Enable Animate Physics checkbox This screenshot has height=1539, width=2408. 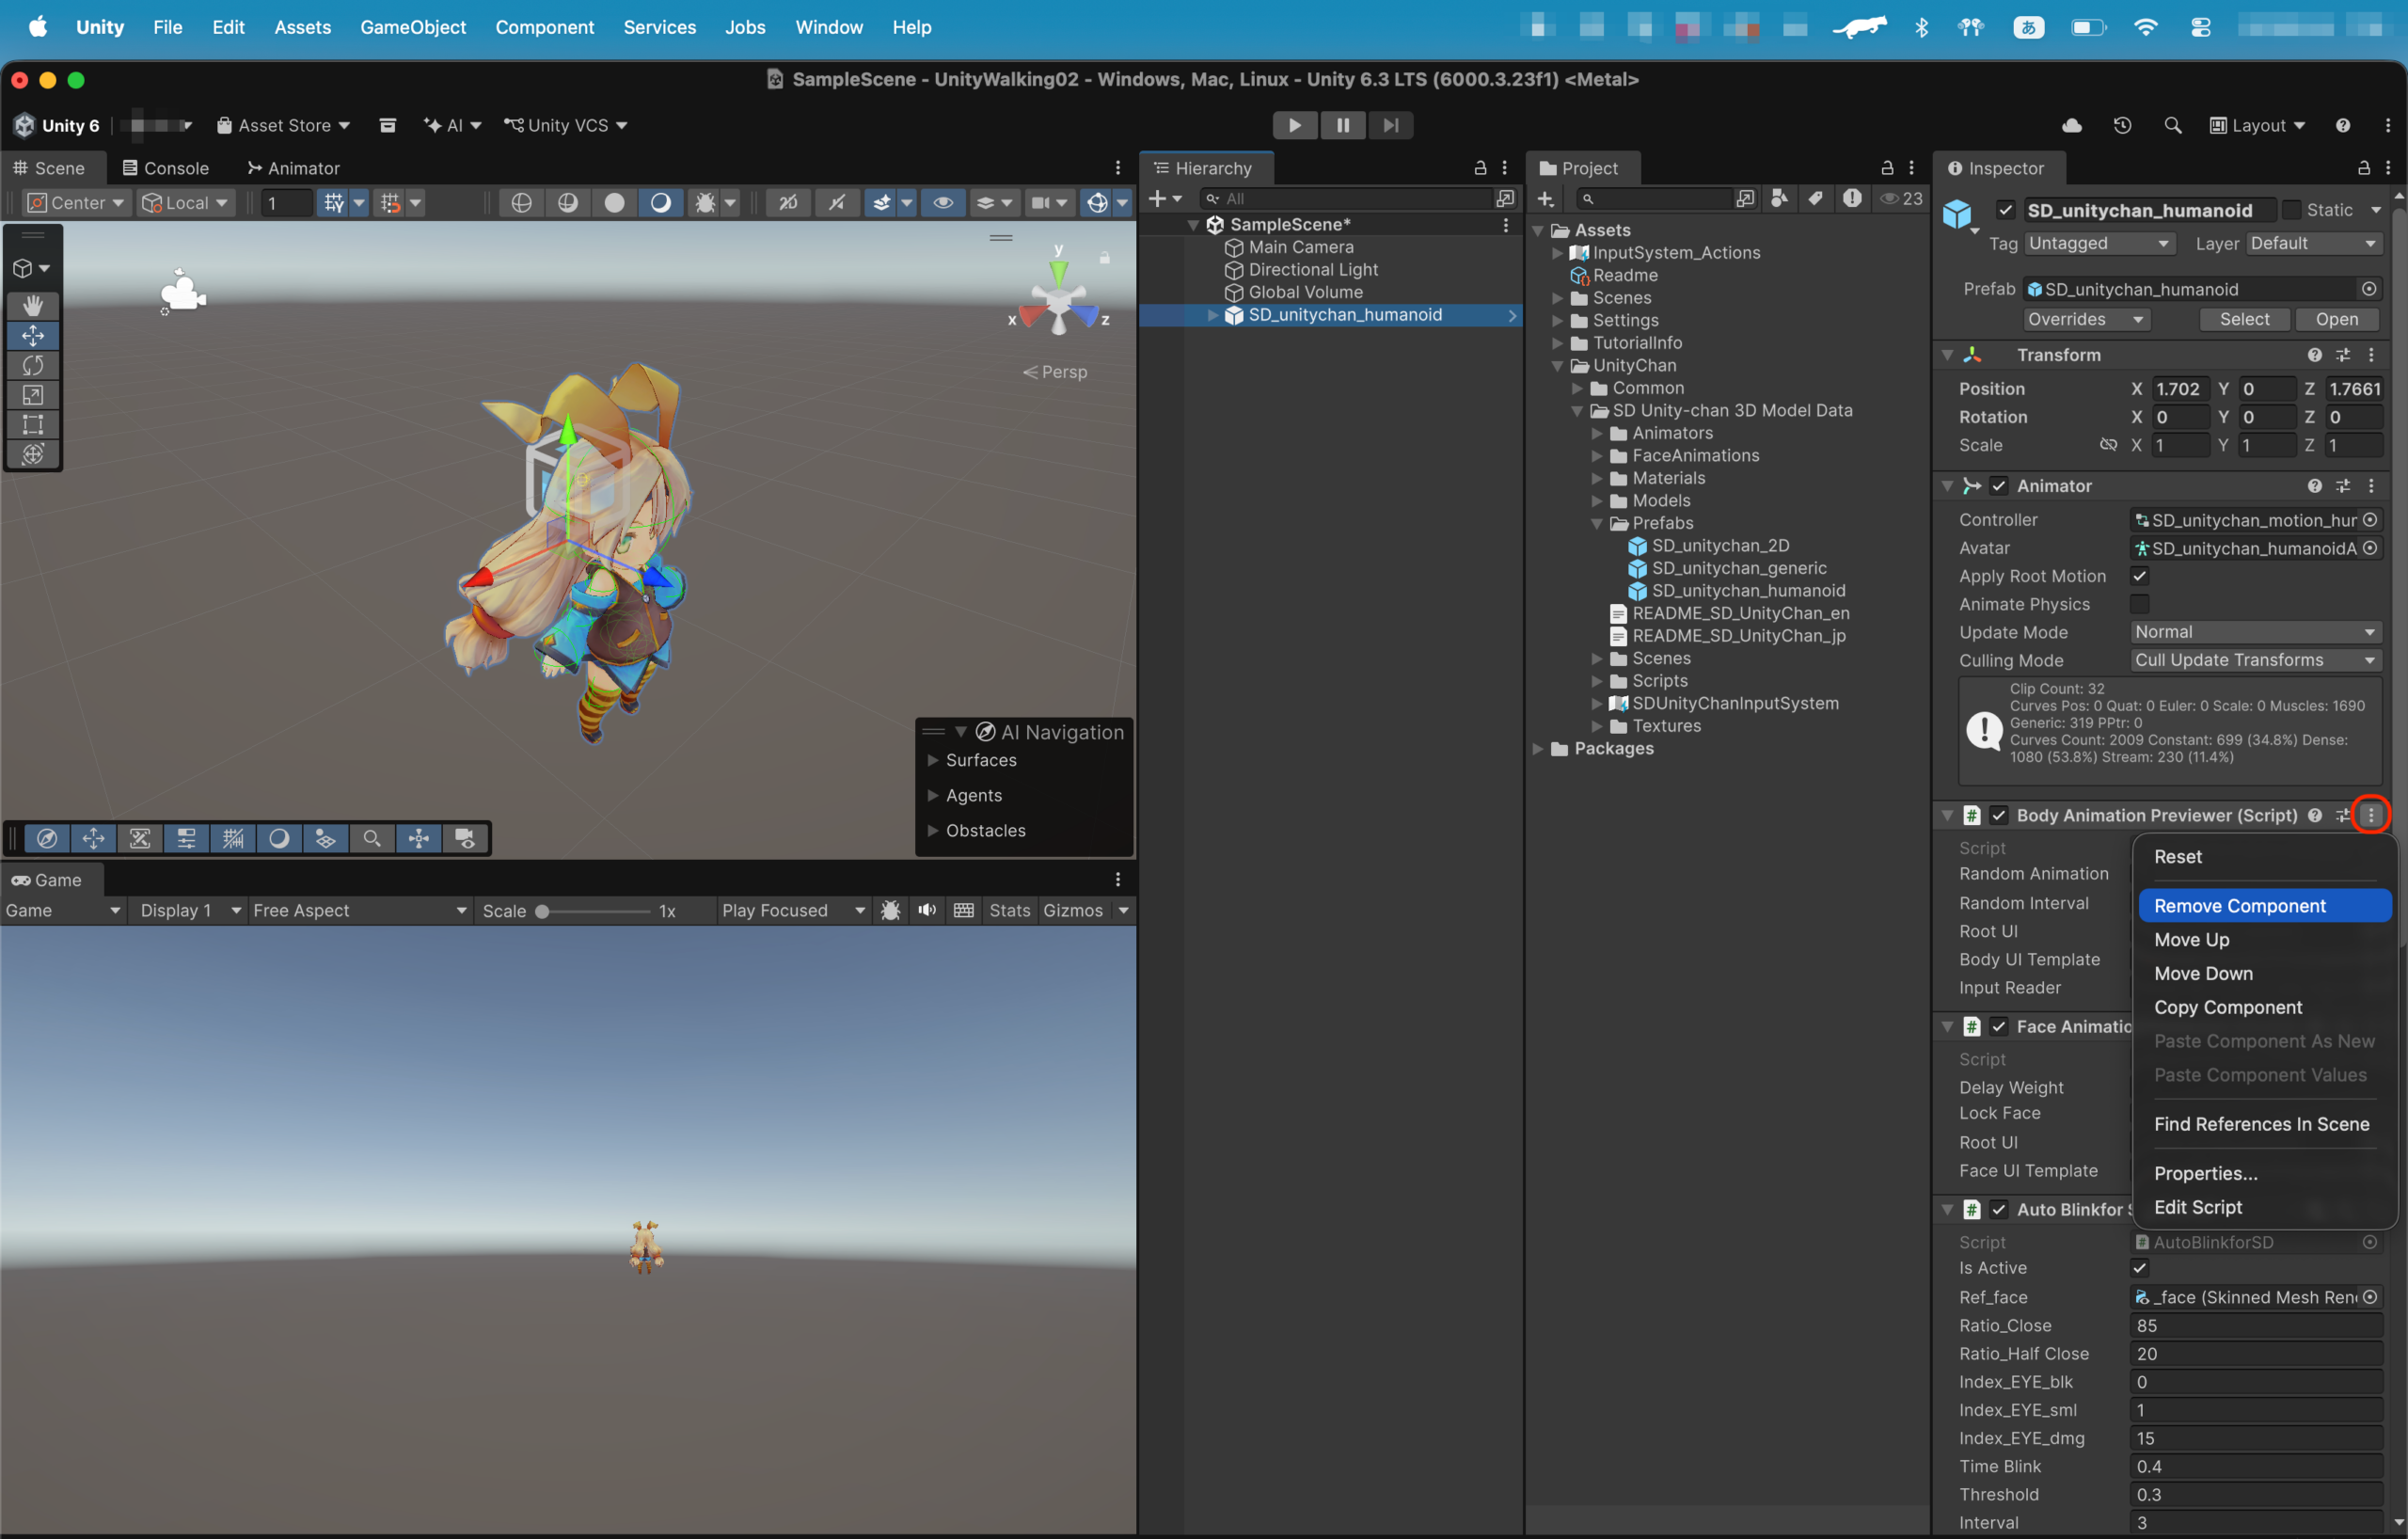tap(2139, 604)
